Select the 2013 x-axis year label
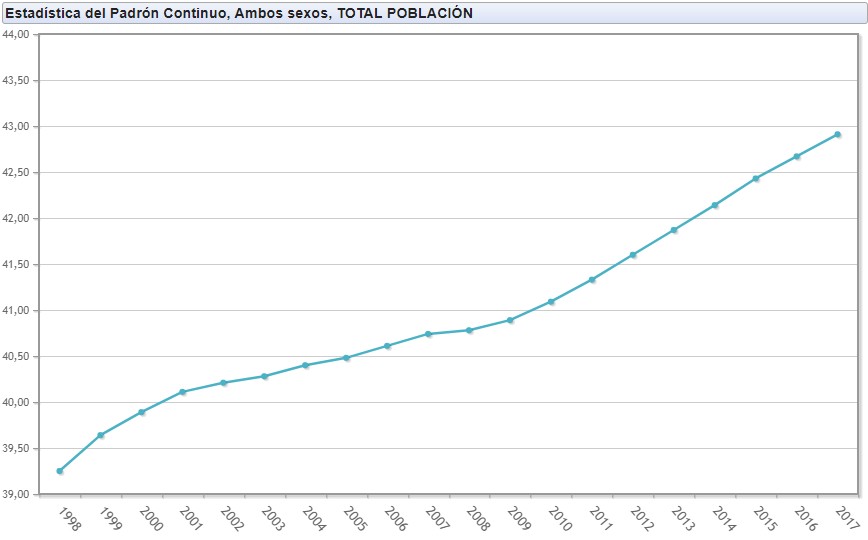 682,518
